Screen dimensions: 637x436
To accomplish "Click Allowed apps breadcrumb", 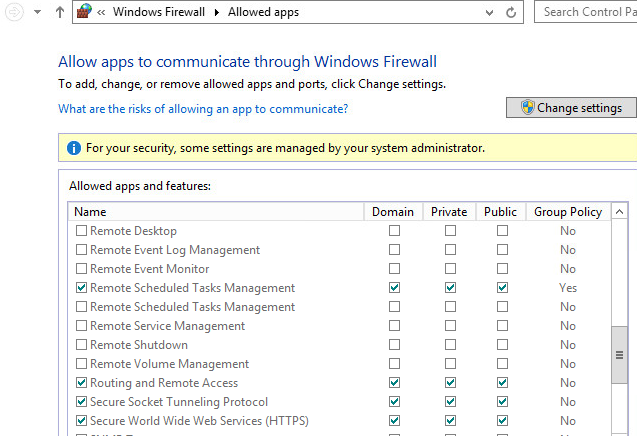I will tap(263, 12).
